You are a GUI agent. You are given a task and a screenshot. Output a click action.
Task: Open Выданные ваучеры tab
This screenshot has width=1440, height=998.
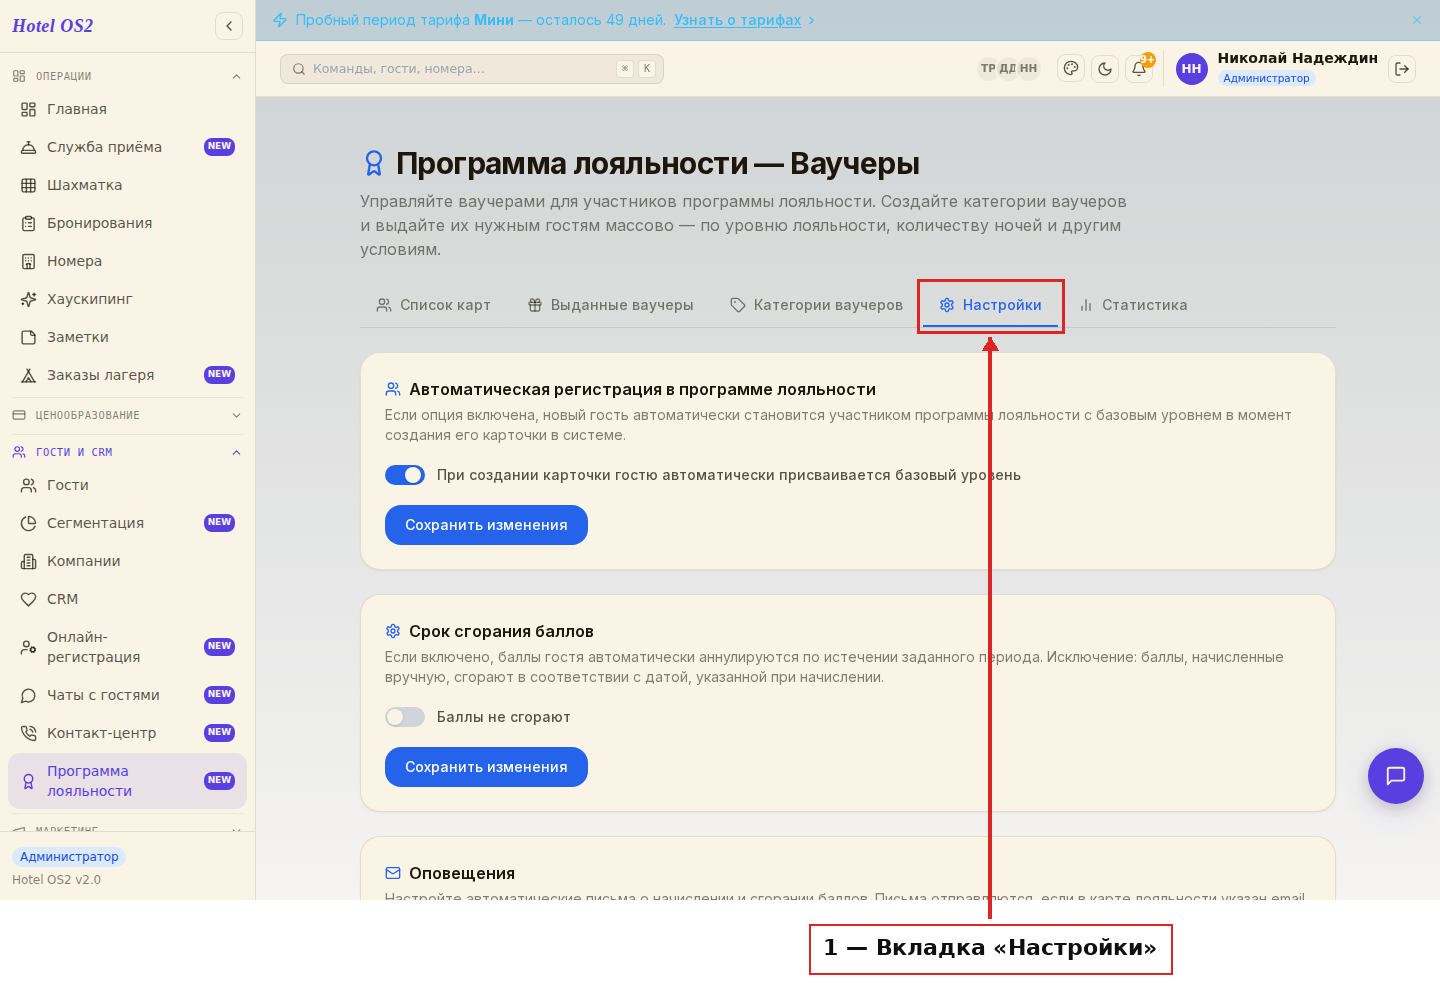pyautogui.click(x=610, y=305)
